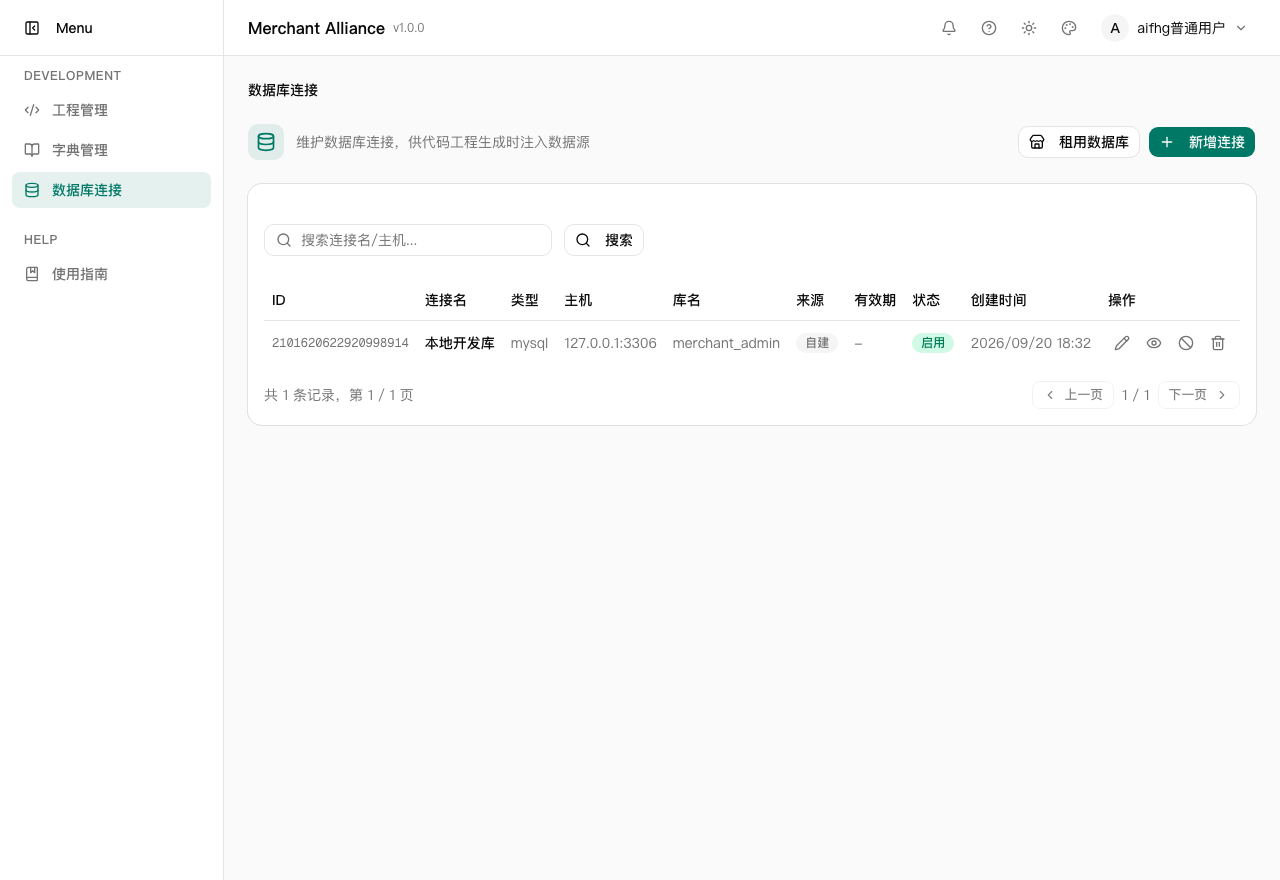Open 工程管理 in the sidebar

click(111, 110)
